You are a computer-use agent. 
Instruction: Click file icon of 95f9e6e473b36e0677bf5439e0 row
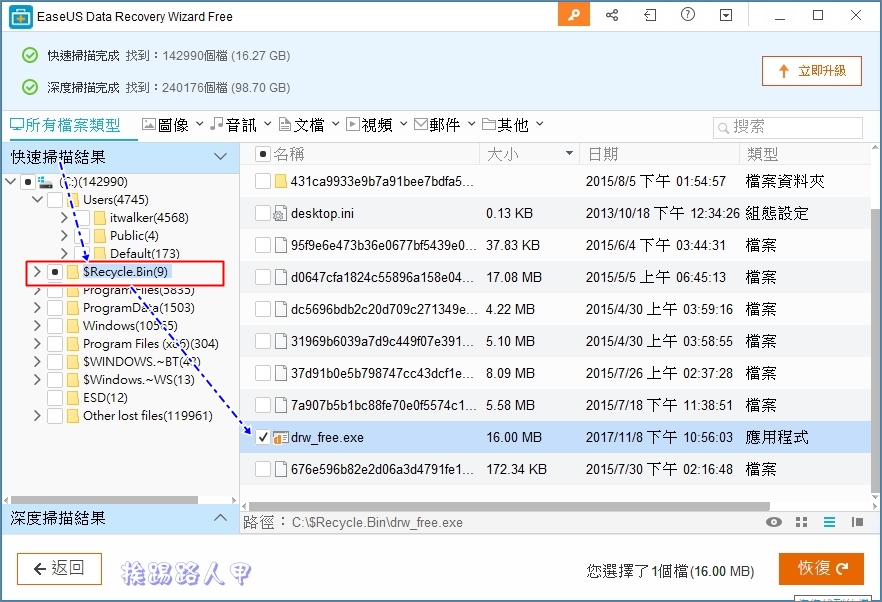[281, 245]
